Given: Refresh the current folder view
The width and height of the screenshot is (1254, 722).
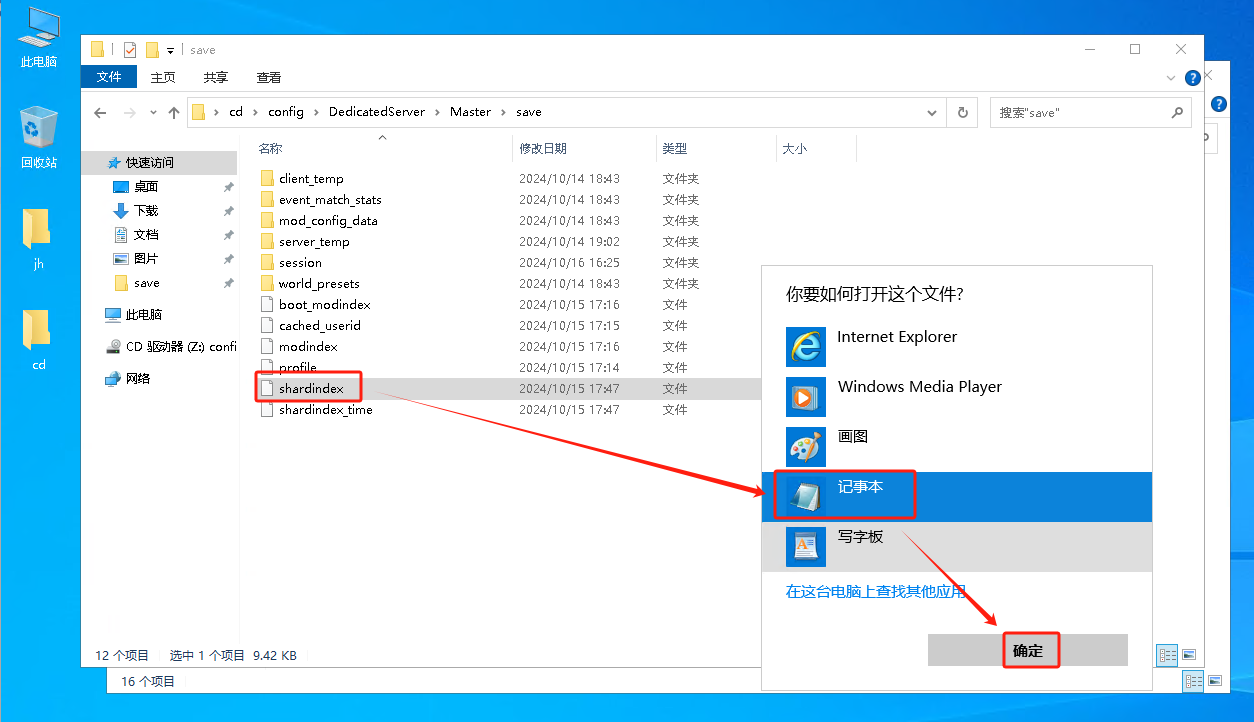Looking at the screenshot, I should pyautogui.click(x=962, y=113).
